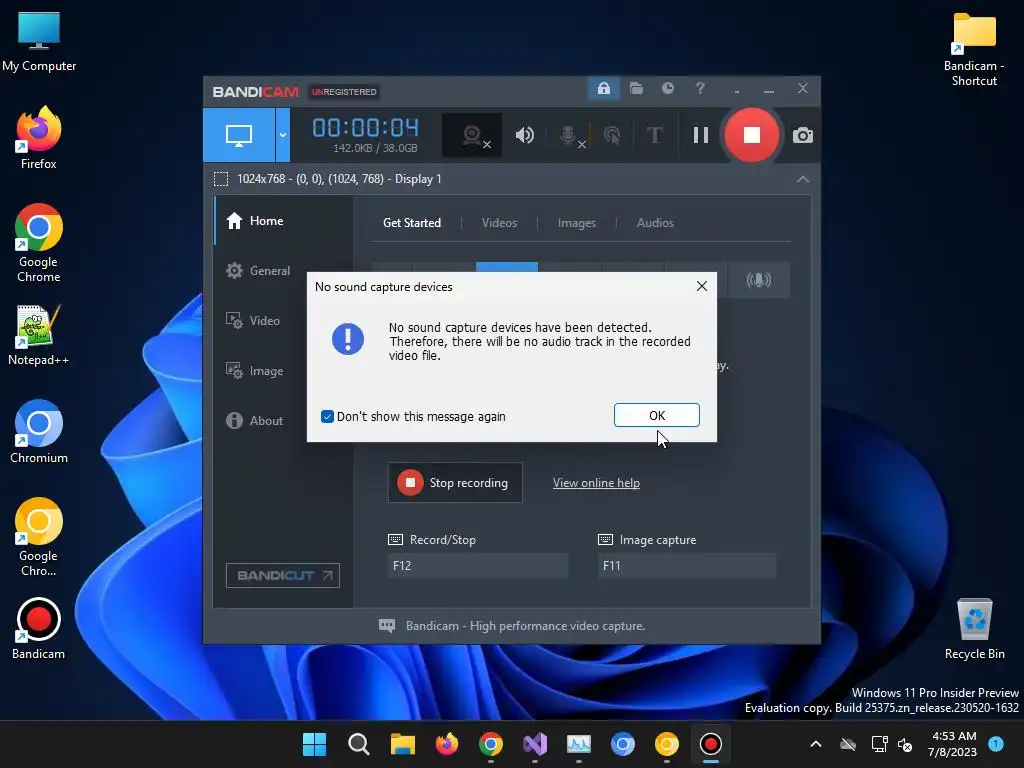Open the About section
The image size is (1024, 768).
pyautogui.click(x=284, y=421)
